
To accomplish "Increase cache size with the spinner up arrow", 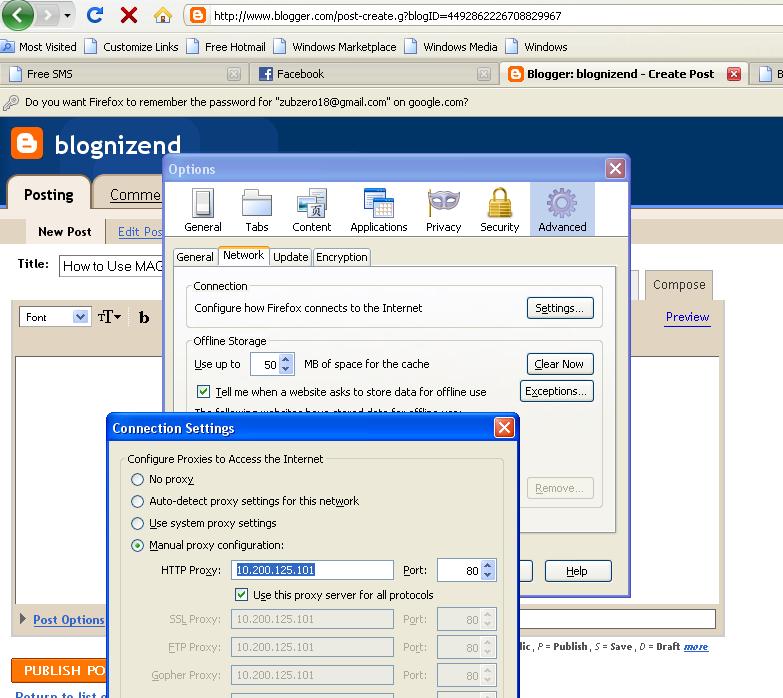I will click(286, 359).
